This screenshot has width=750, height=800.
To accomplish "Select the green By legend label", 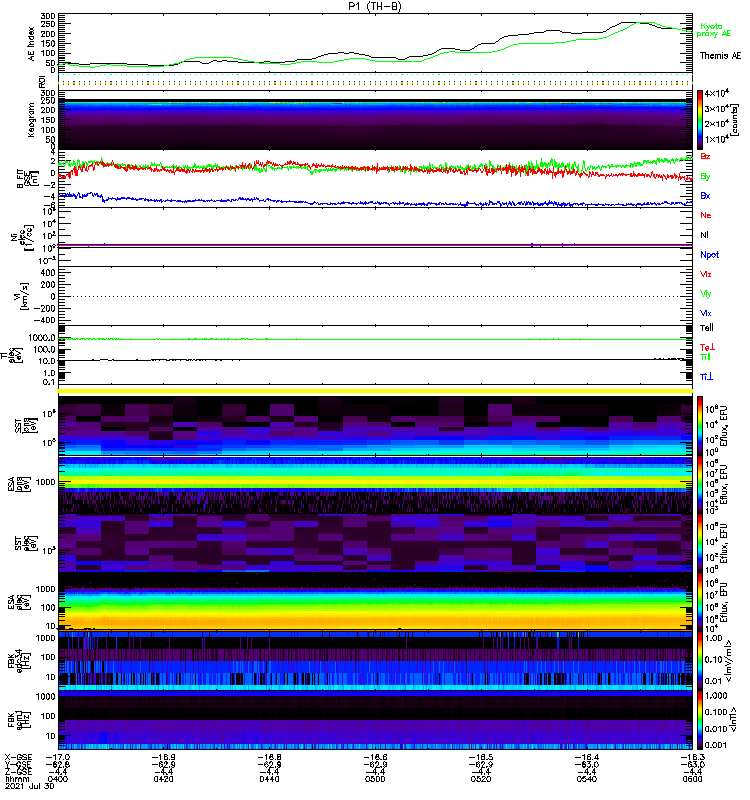I will 707,176.
